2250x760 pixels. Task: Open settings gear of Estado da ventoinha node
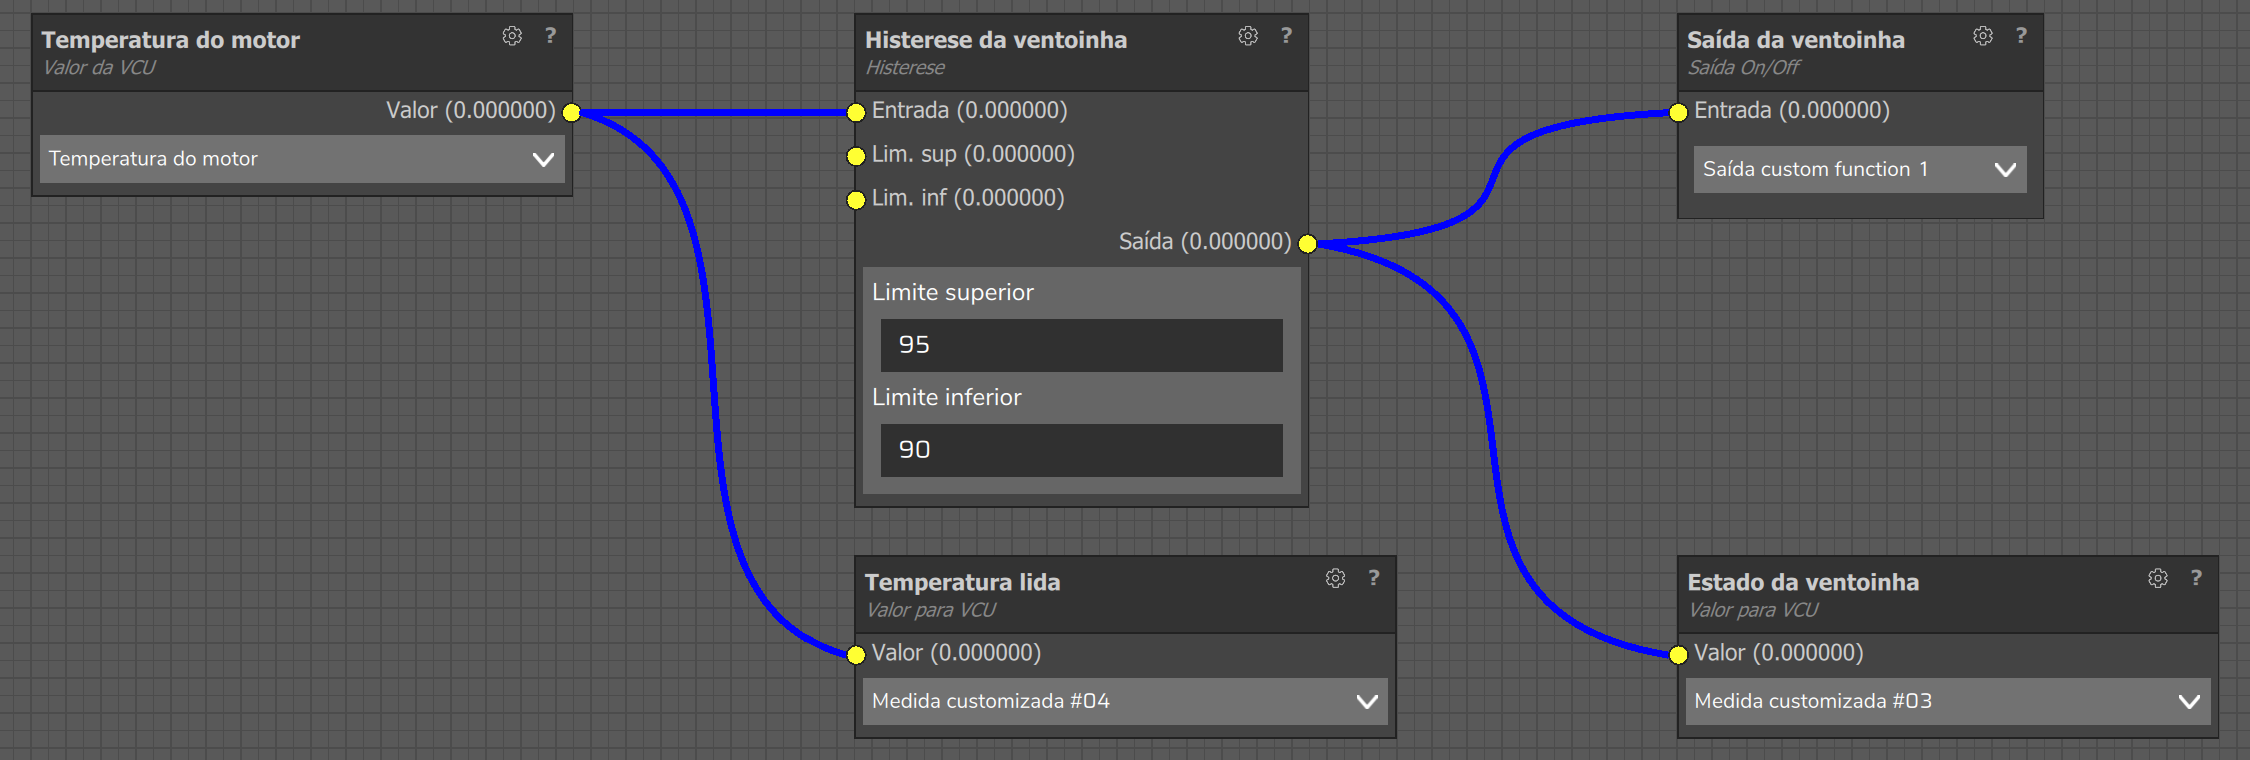click(x=2158, y=578)
